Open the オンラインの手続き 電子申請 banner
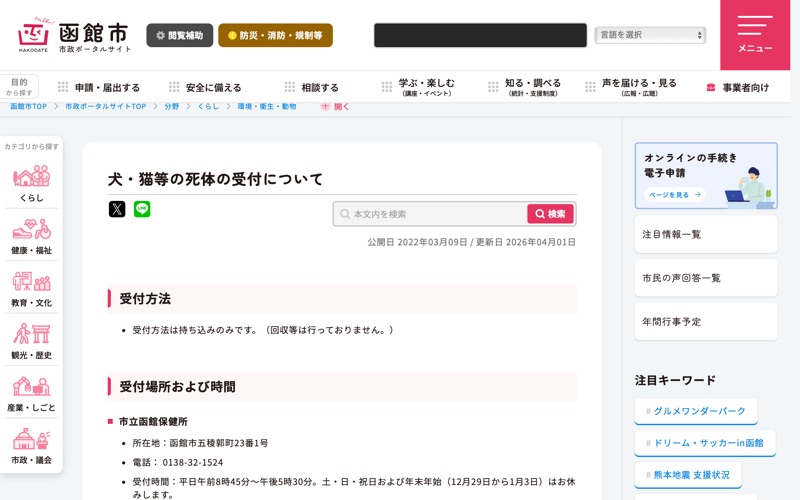Screen dimensions: 800x500 click(706, 176)
